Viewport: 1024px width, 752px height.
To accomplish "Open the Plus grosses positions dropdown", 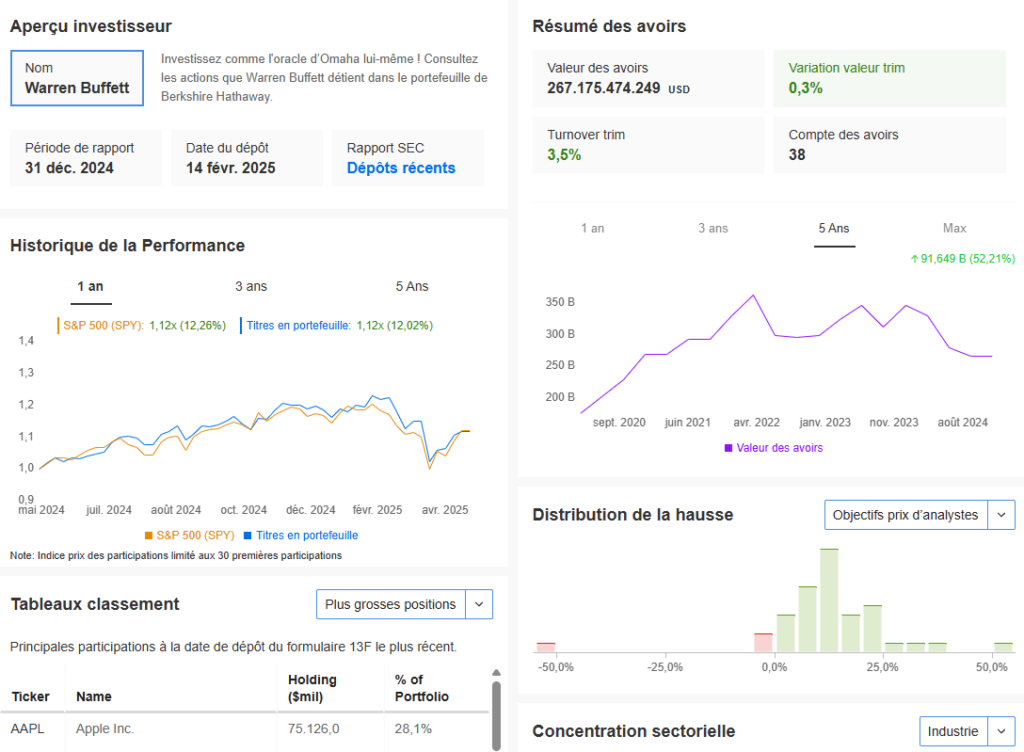I will (404, 604).
